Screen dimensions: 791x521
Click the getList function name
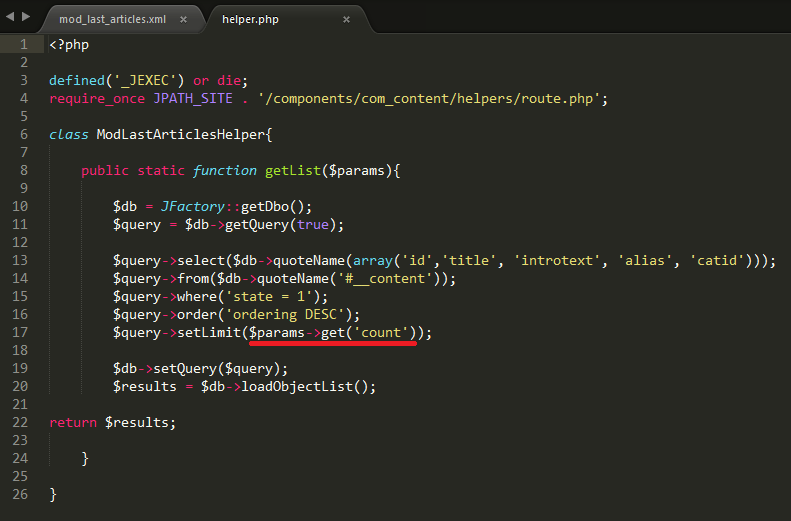tap(292, 171)
